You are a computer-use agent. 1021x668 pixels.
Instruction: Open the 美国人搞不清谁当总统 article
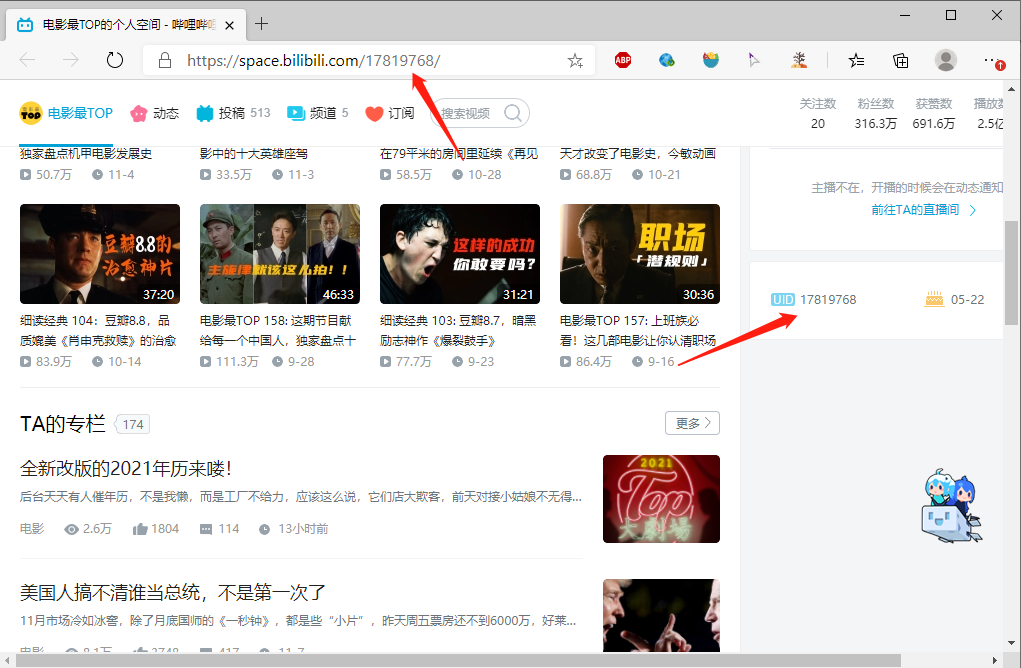click(x=173, y=592)
